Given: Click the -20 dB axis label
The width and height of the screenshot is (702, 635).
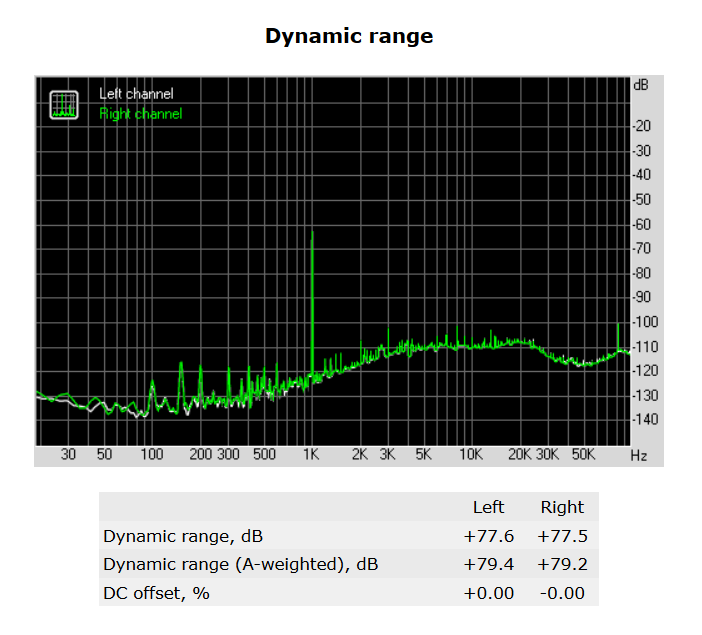Looking at the screenshot, I should (x=642, y=126).
